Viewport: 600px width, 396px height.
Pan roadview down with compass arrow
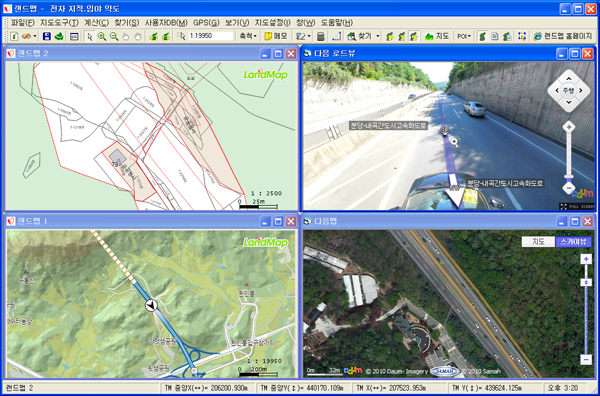[569, 102]
